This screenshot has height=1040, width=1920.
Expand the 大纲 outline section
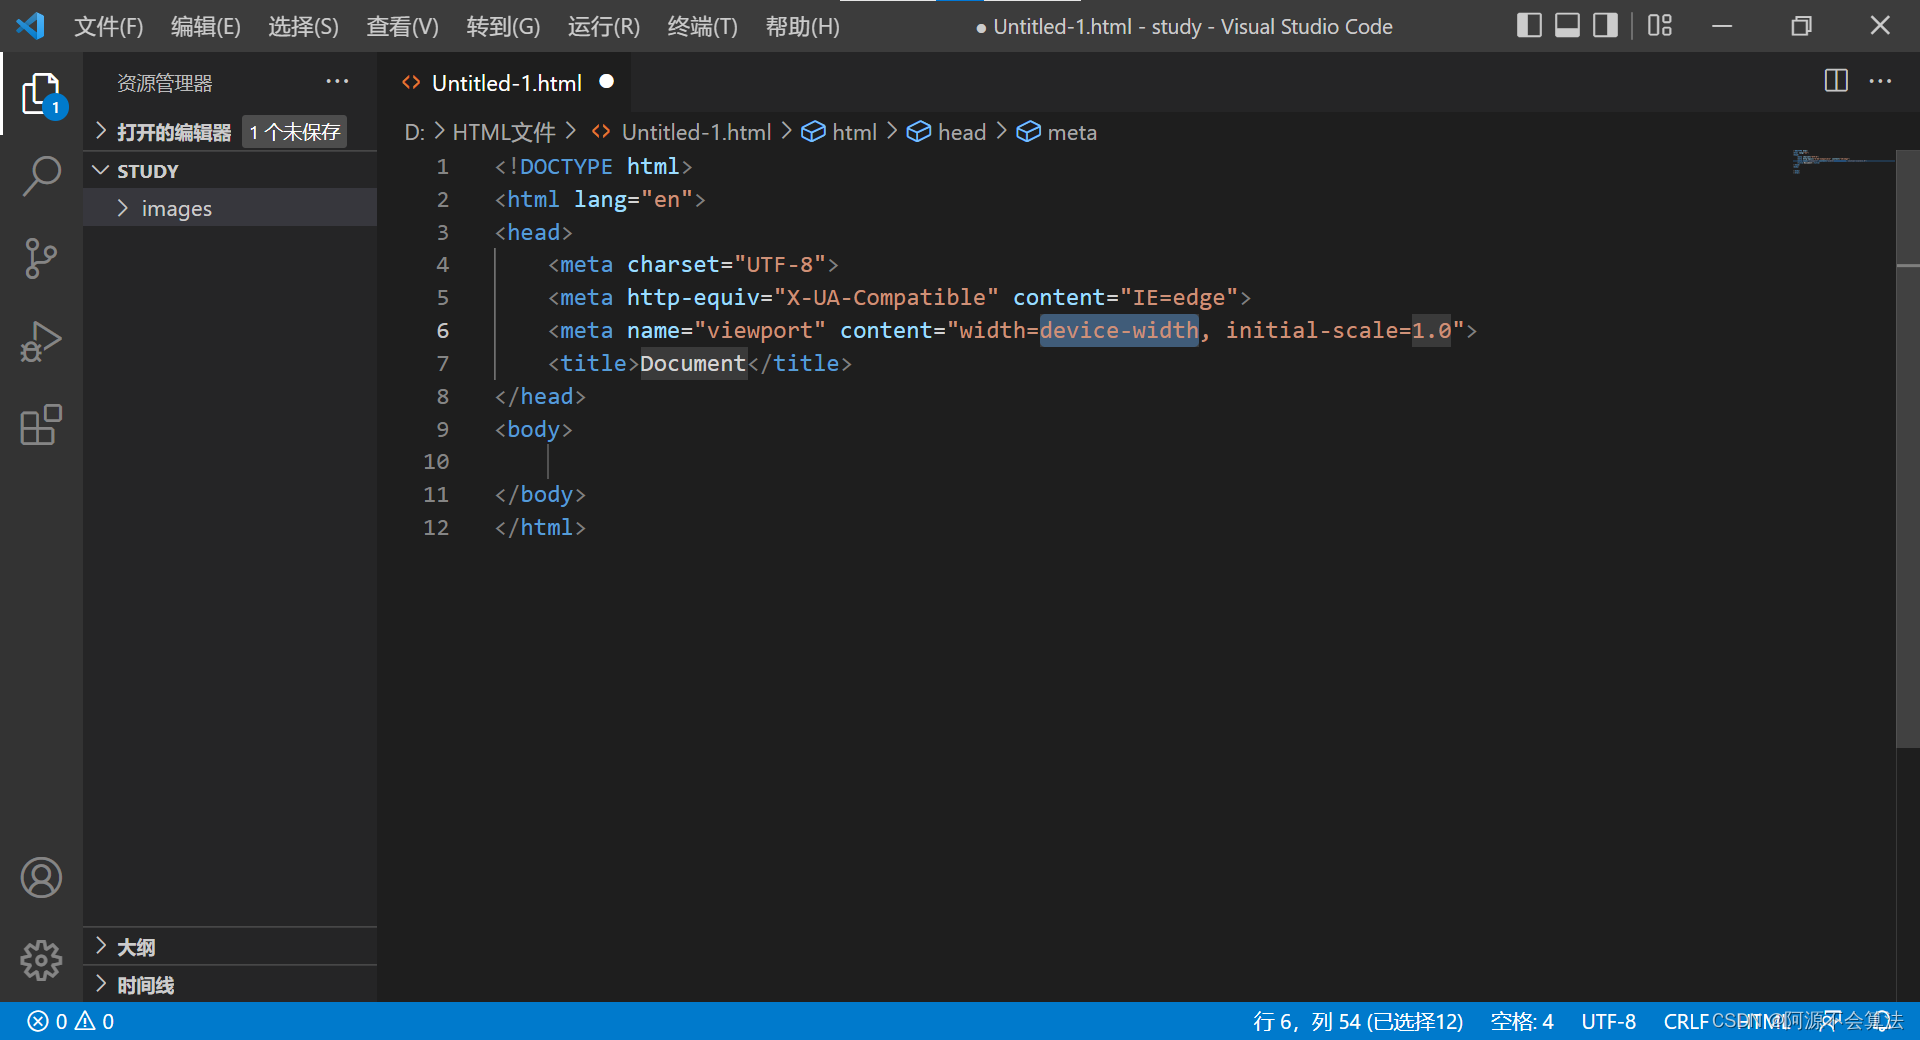pos(230,946)
